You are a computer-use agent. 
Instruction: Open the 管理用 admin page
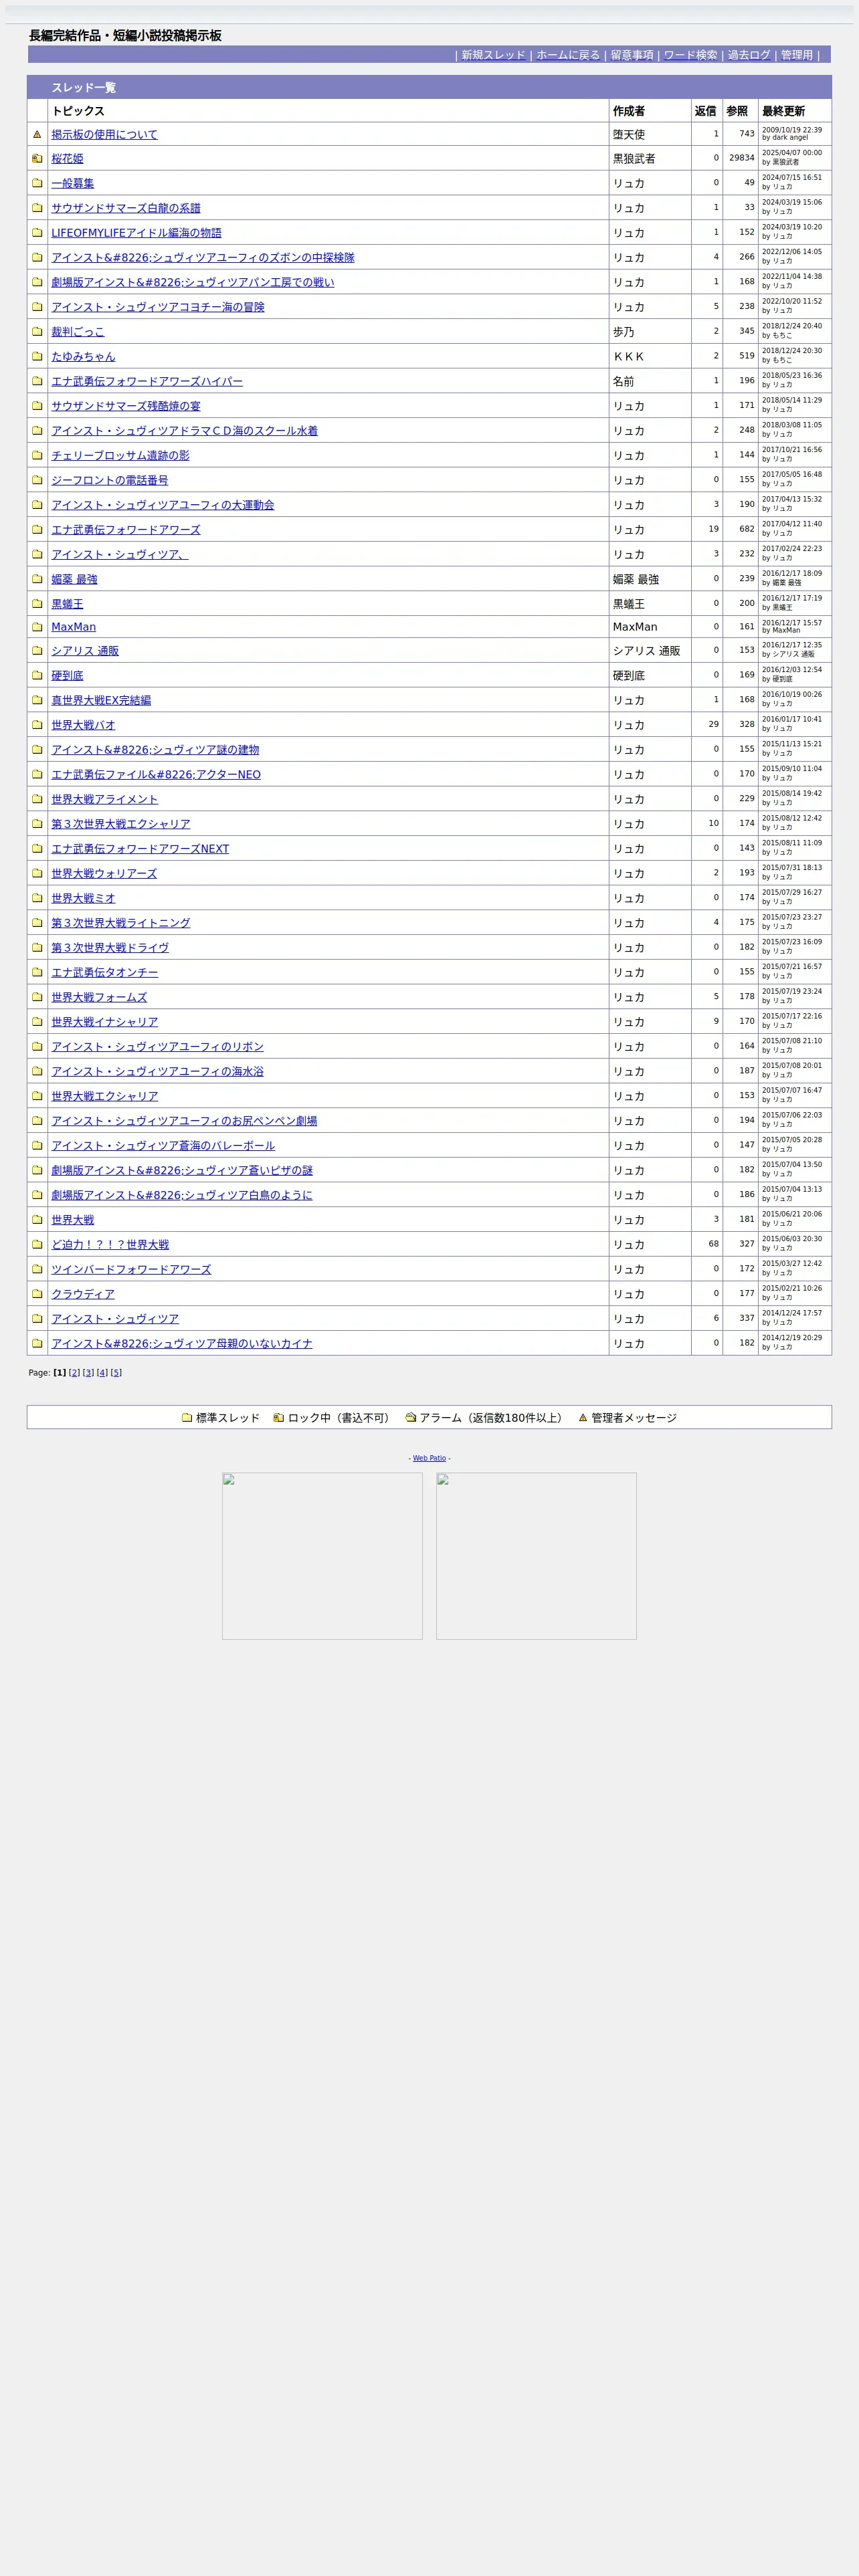[797, 55]
